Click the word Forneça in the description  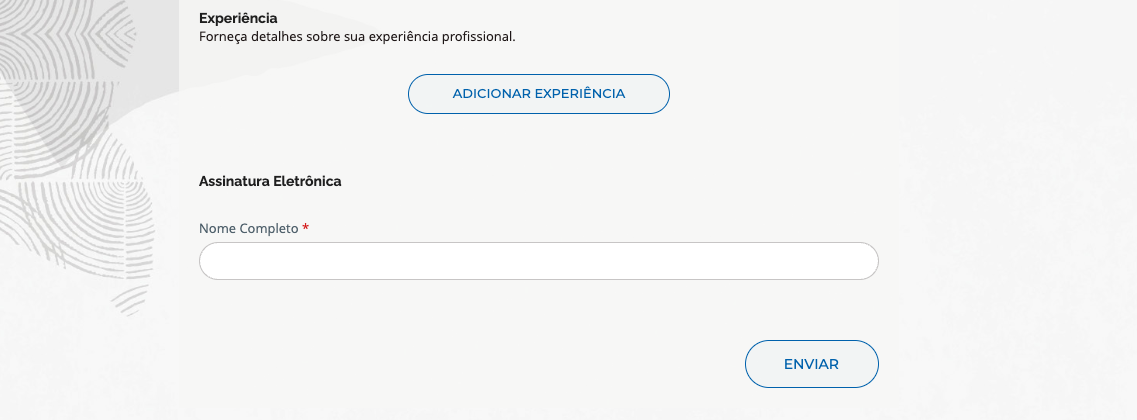pyautogui.click(x=222, y=37)
